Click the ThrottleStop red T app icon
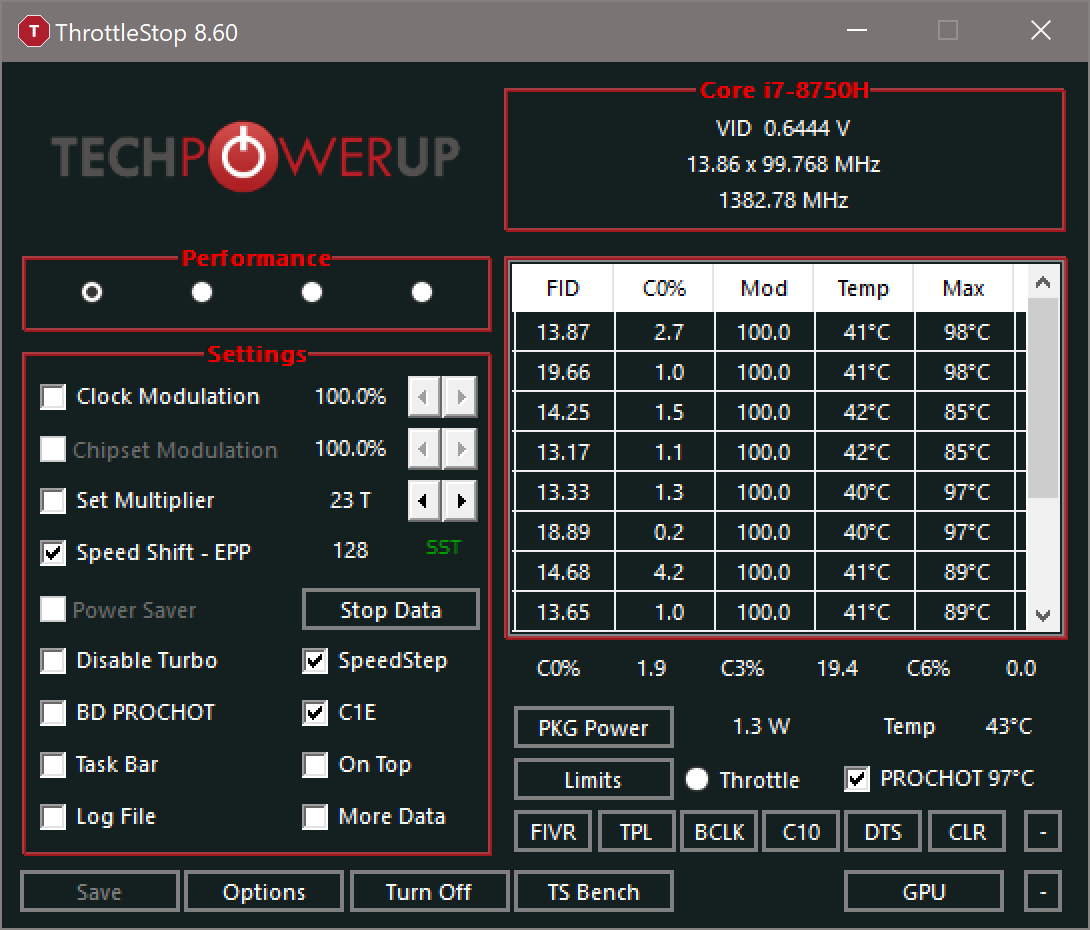 [x=33, y=31]
